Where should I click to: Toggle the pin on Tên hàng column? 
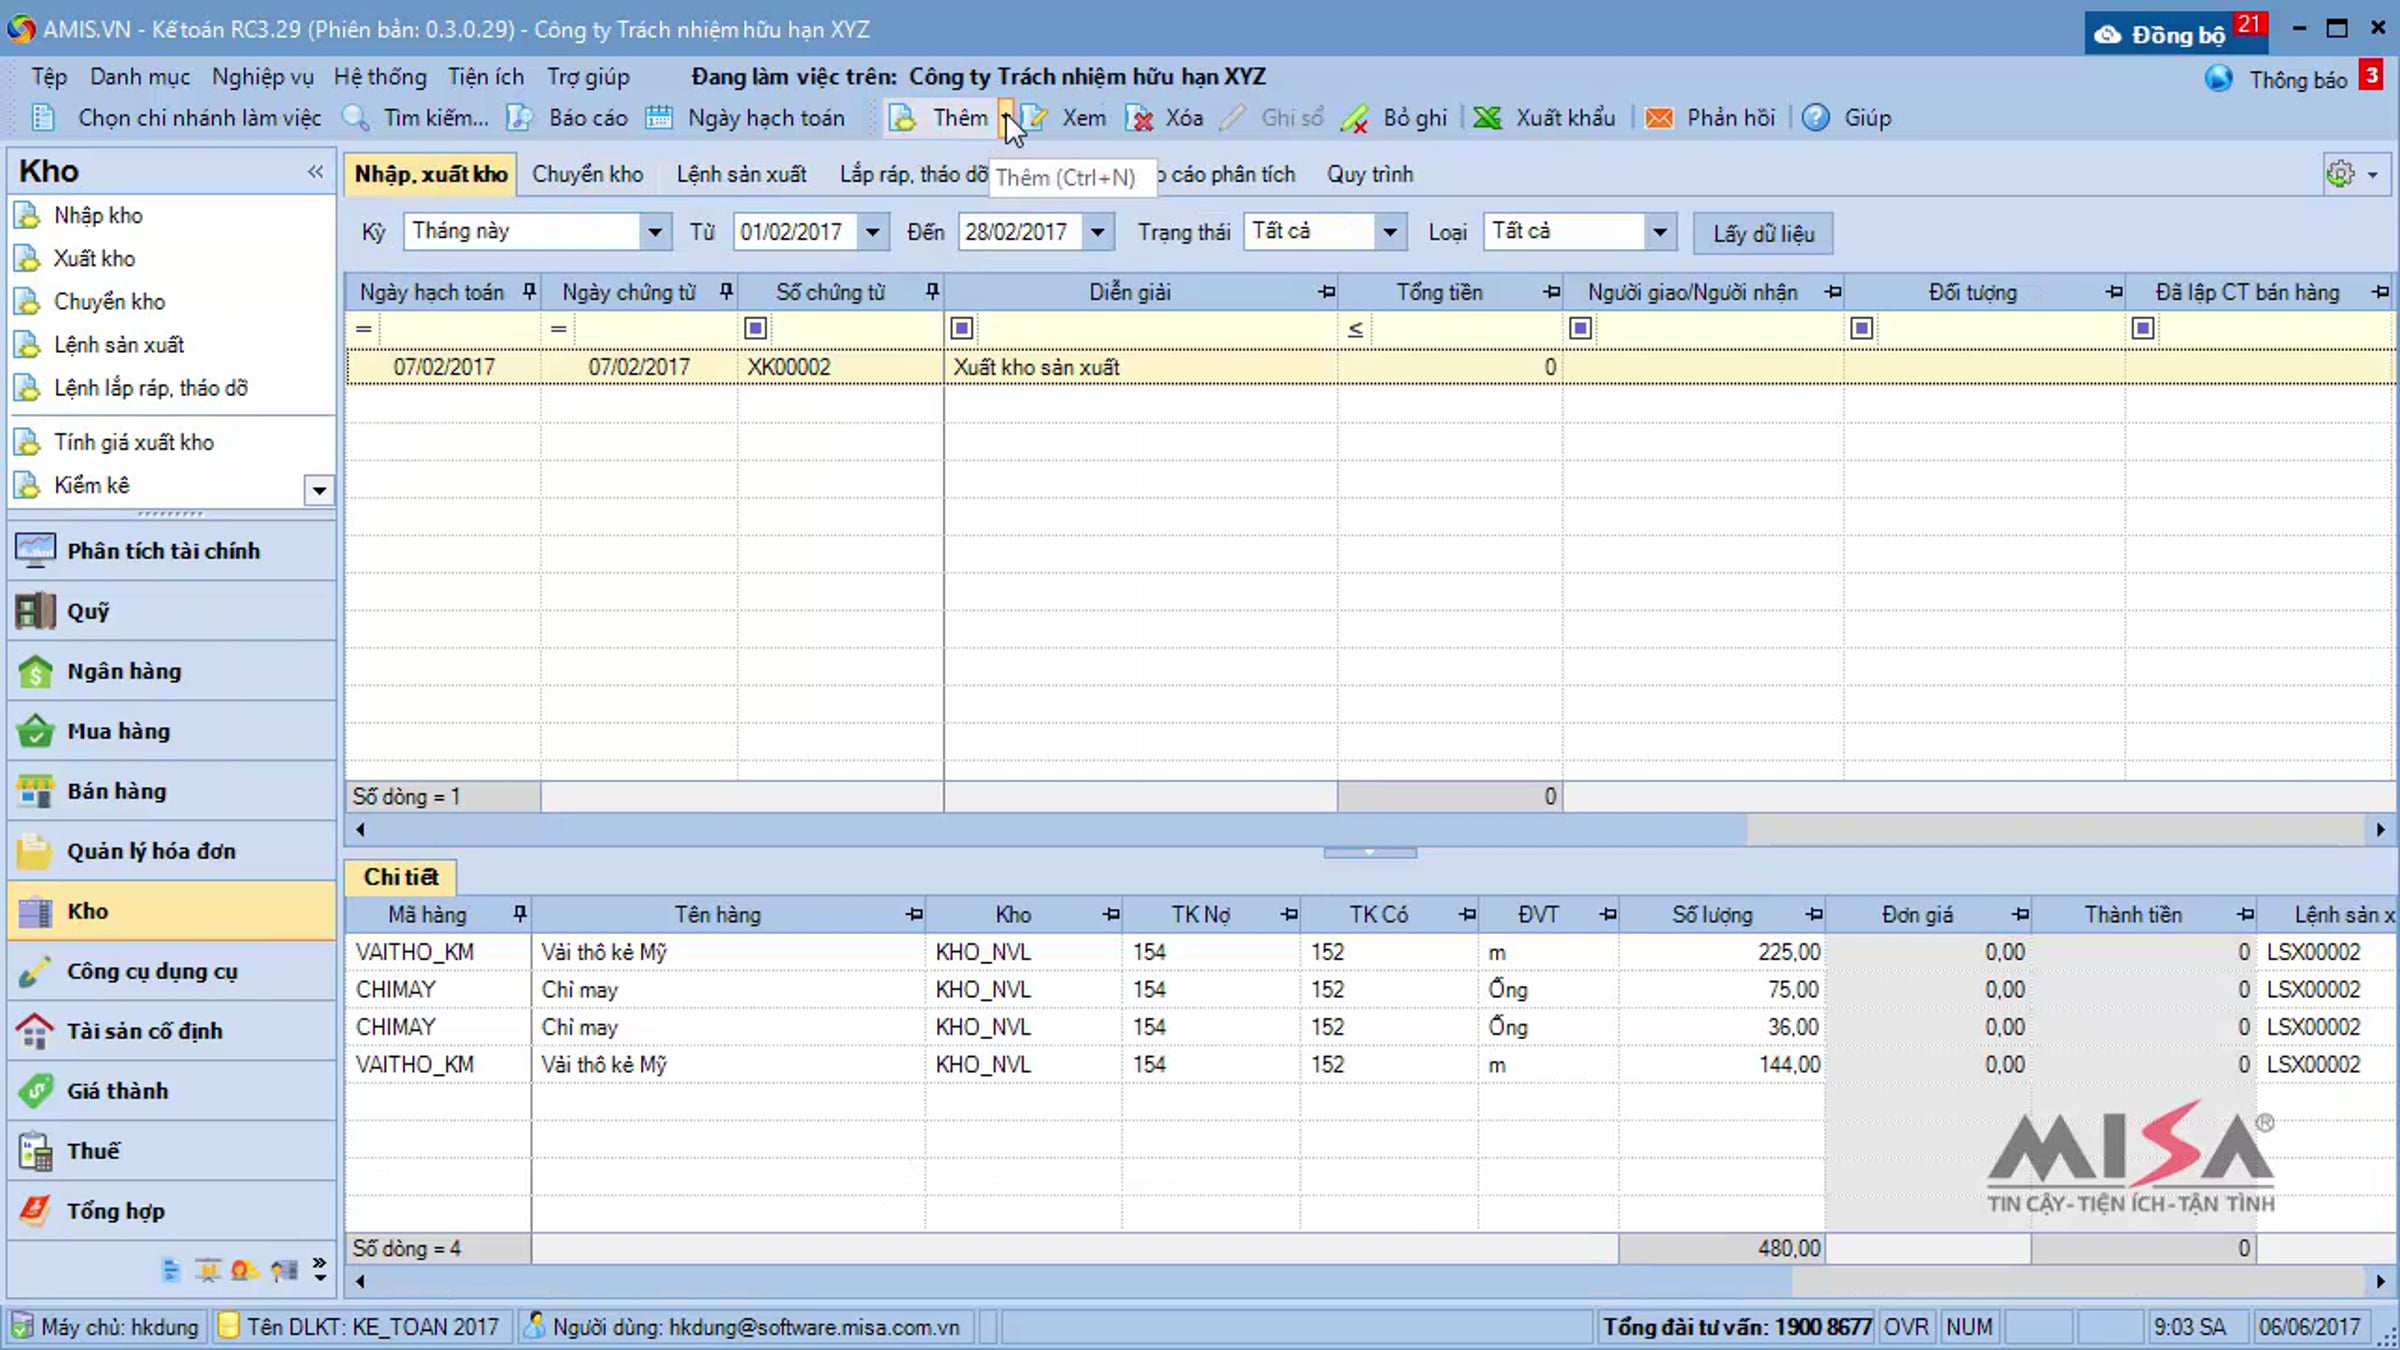914,914
